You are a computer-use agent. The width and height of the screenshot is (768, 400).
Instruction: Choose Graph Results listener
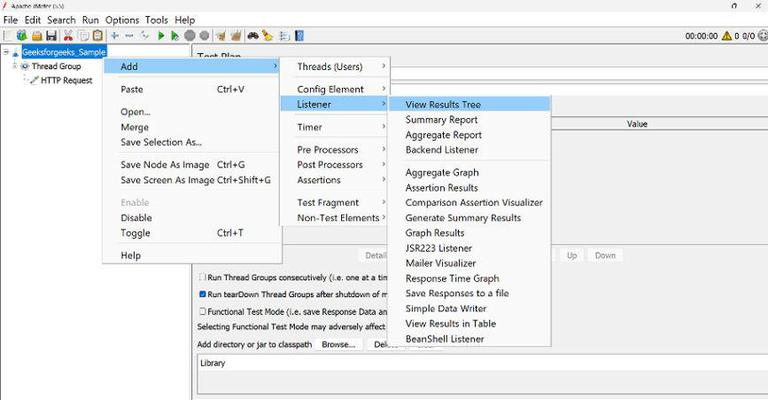click(469, 233)
